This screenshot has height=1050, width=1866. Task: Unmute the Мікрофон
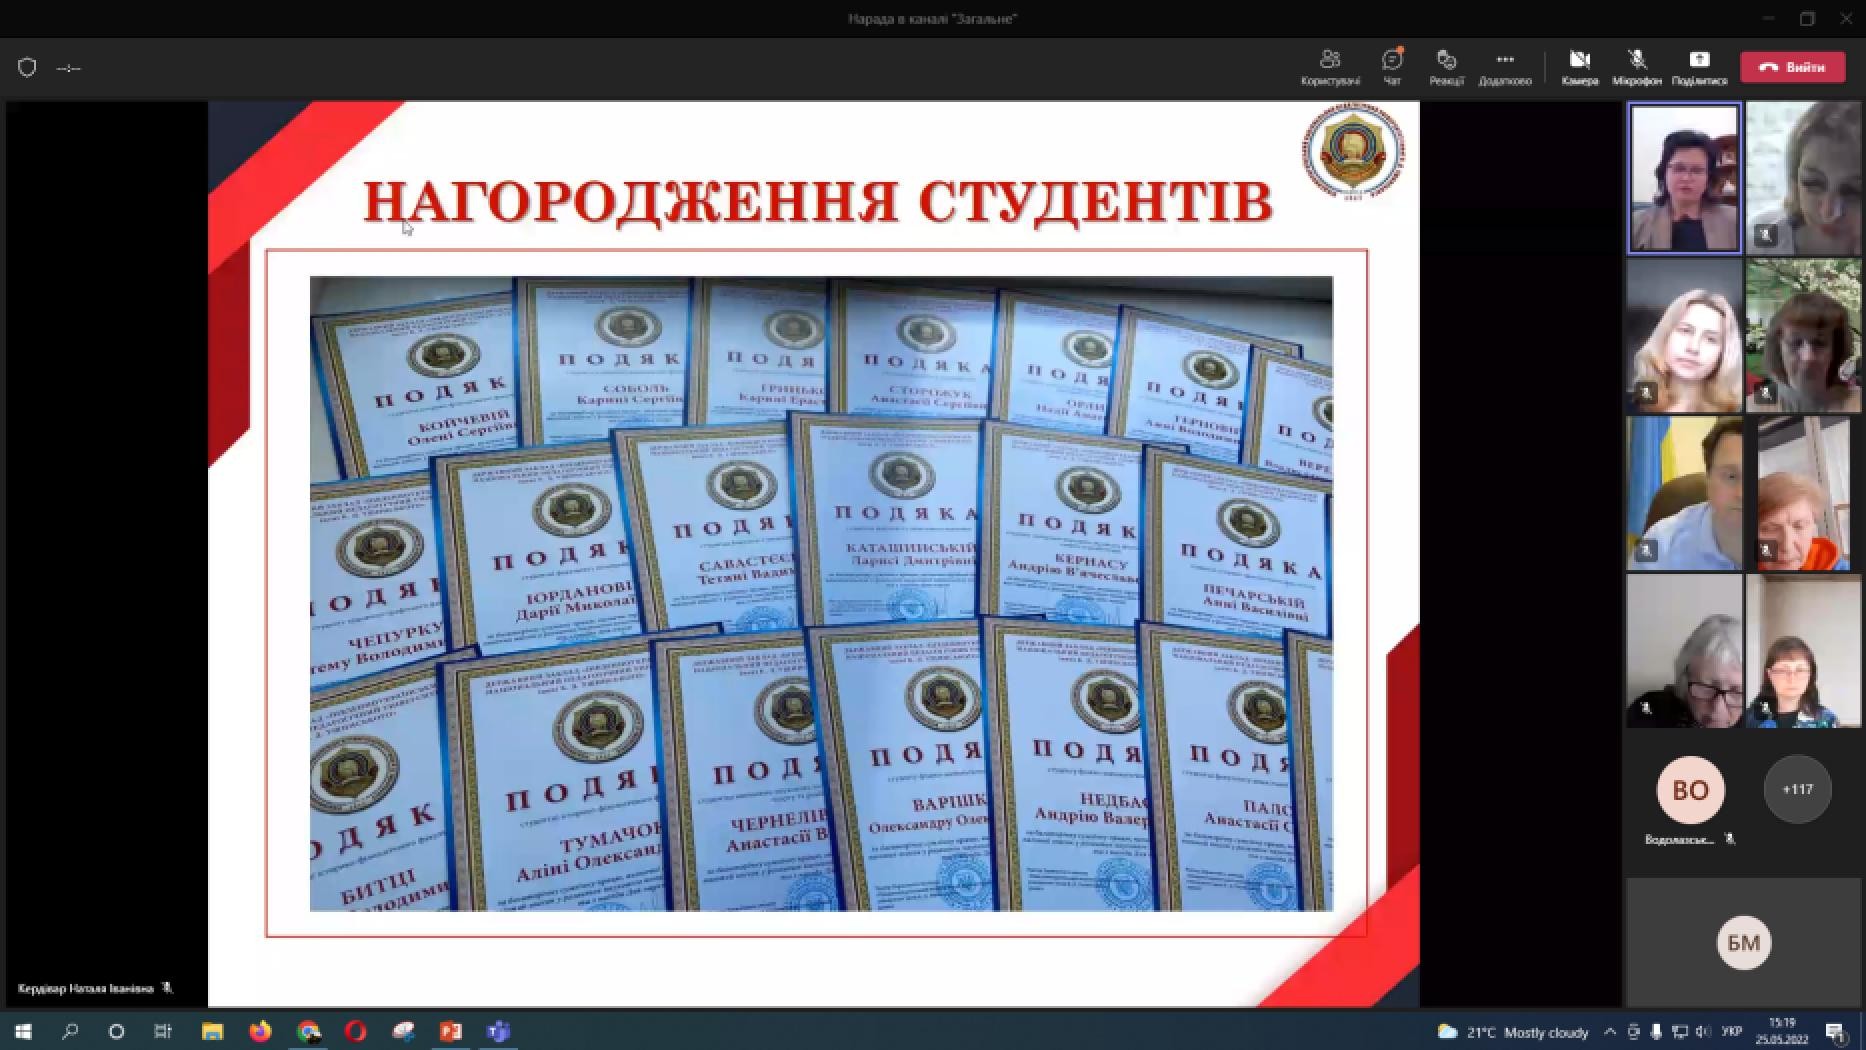click(1637, 67)
